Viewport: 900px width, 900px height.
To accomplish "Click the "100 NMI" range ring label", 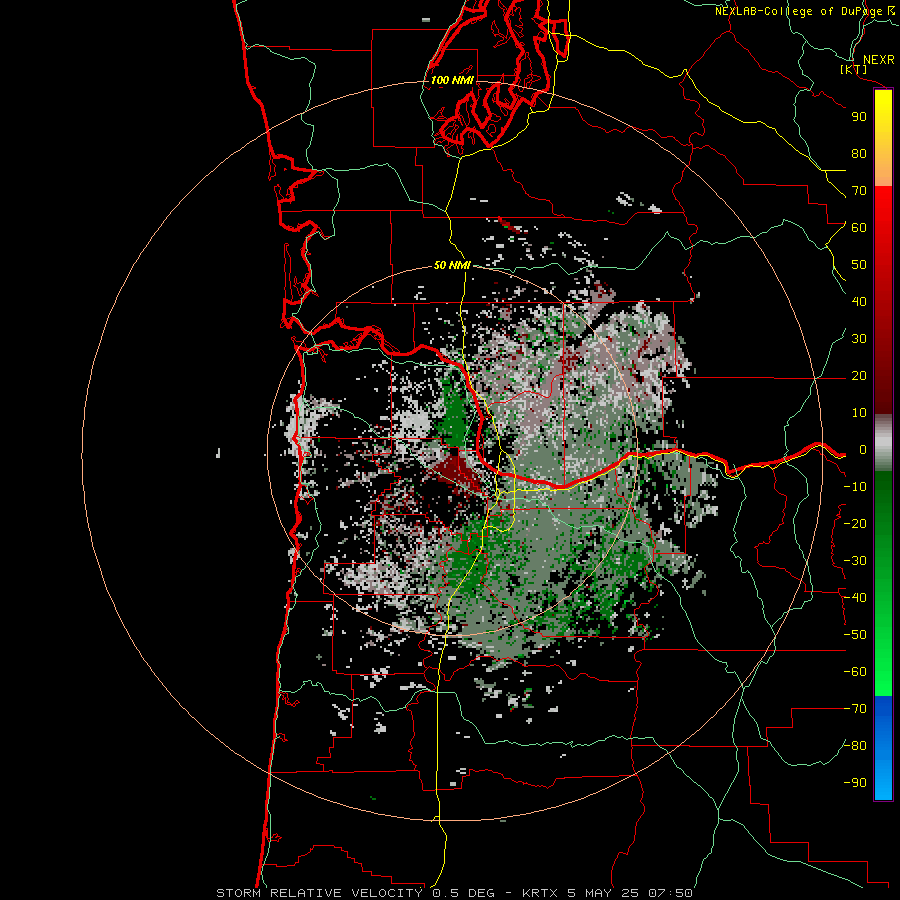I will click(452, 80).
